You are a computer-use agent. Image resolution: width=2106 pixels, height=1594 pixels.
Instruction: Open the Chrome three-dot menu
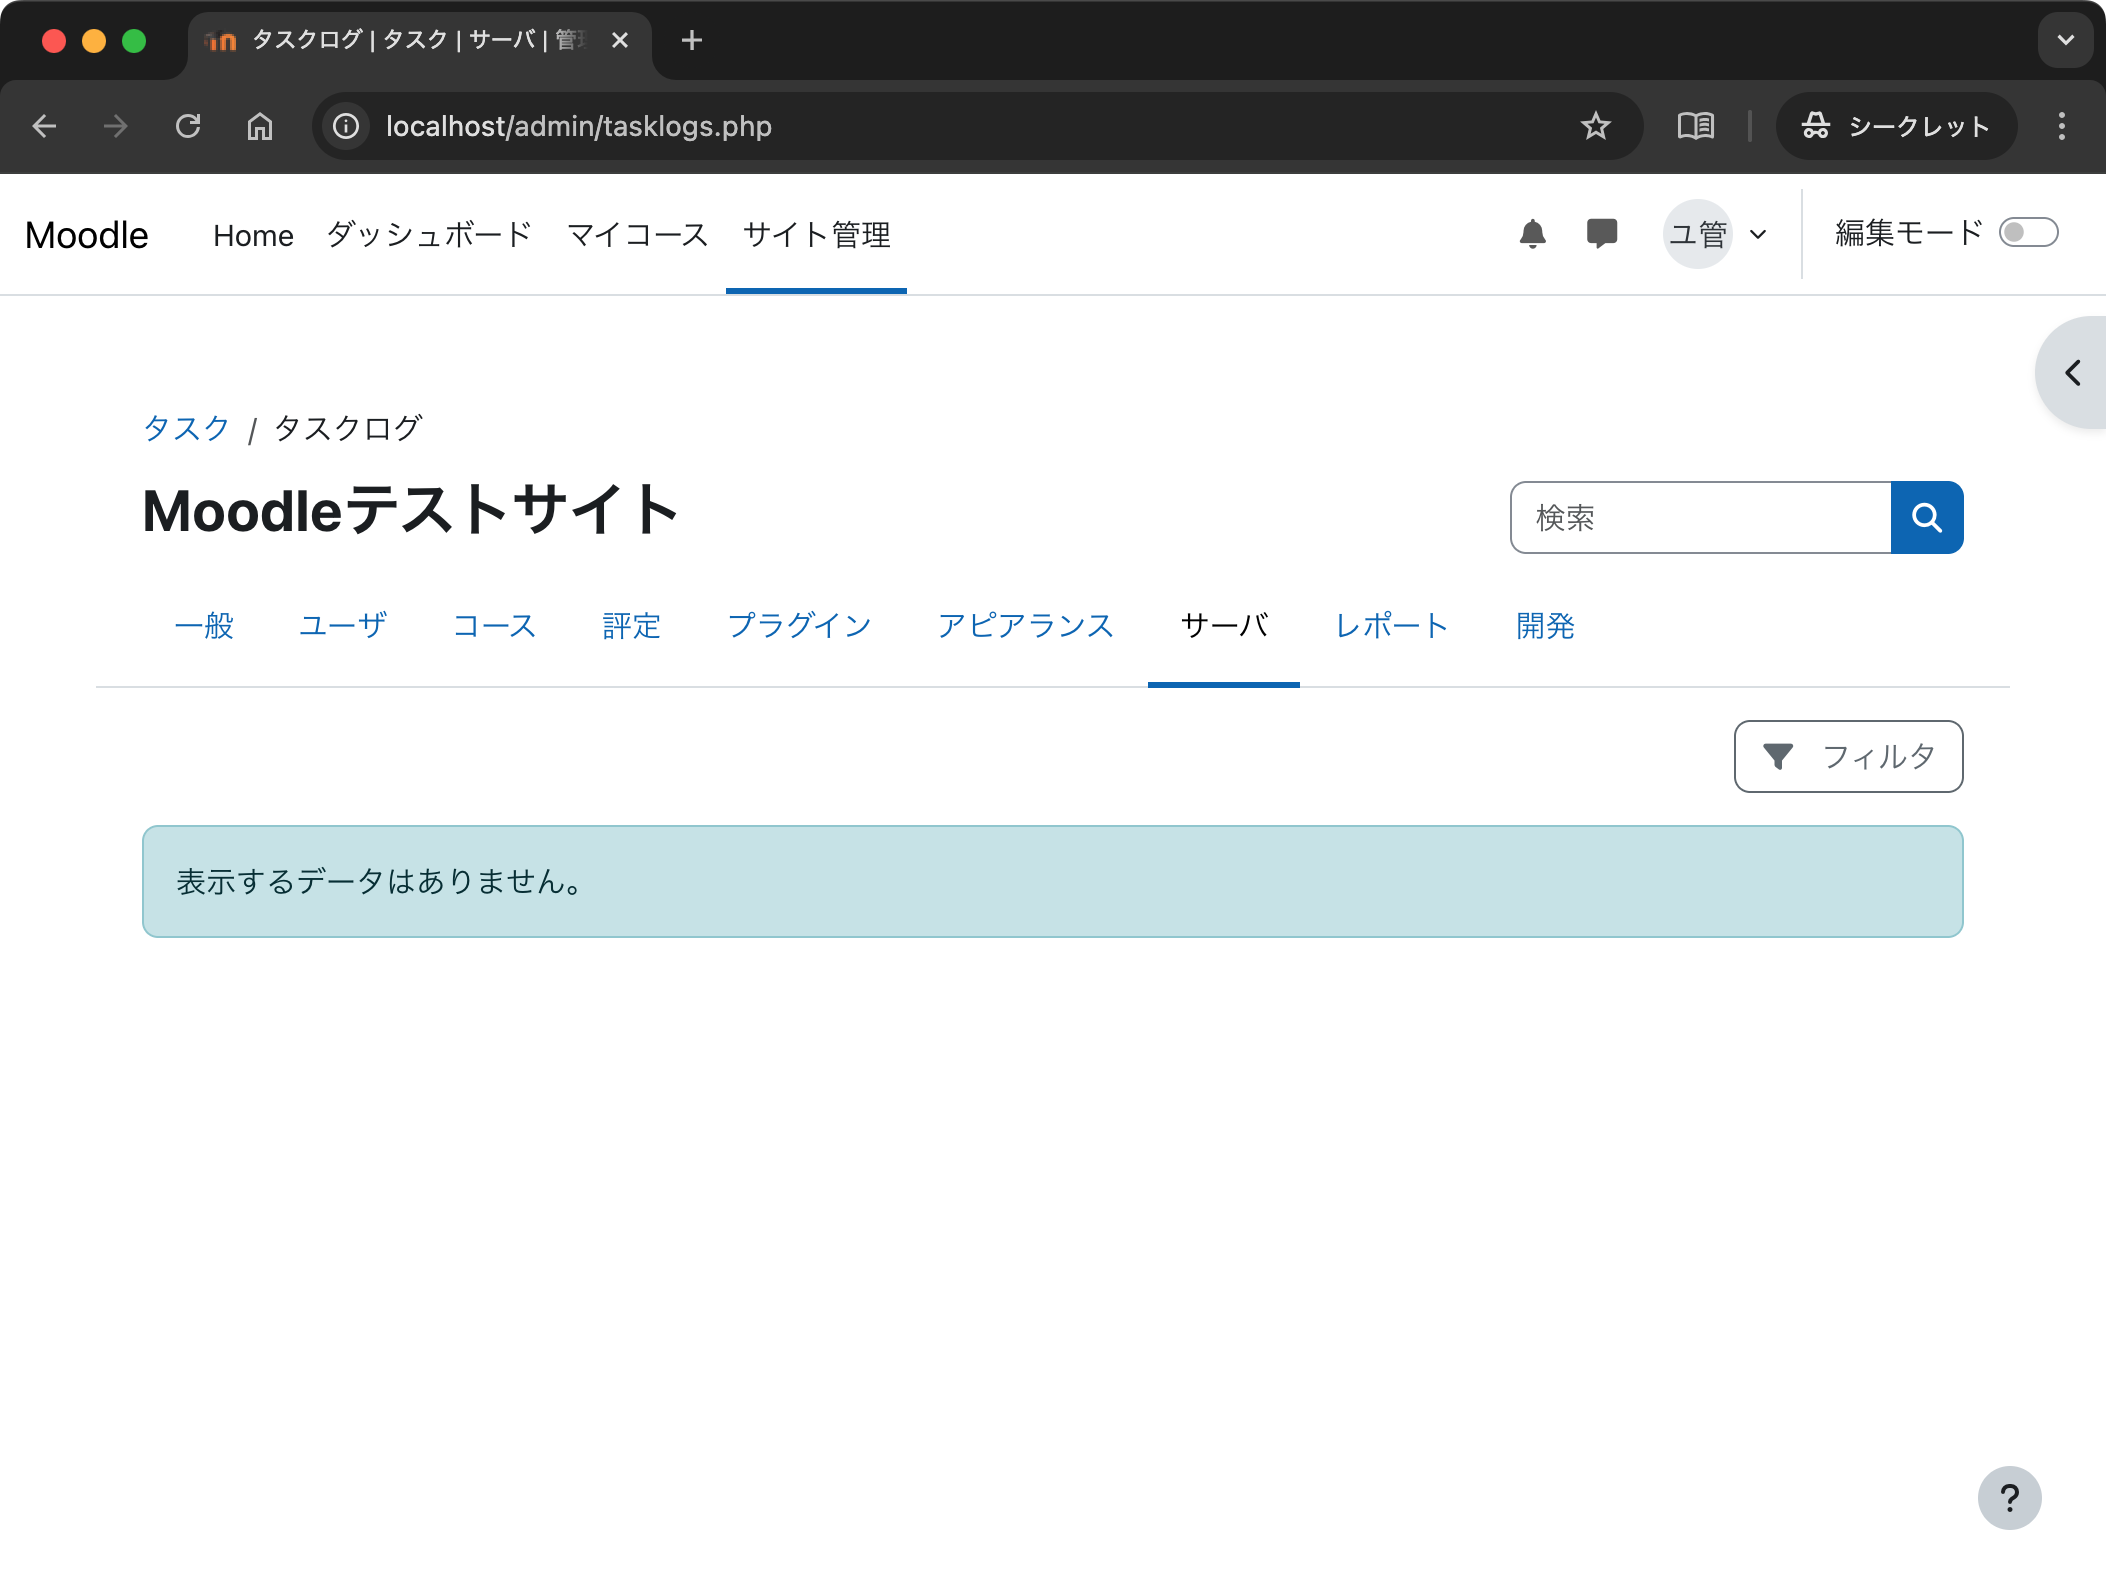coord(2061,126)
